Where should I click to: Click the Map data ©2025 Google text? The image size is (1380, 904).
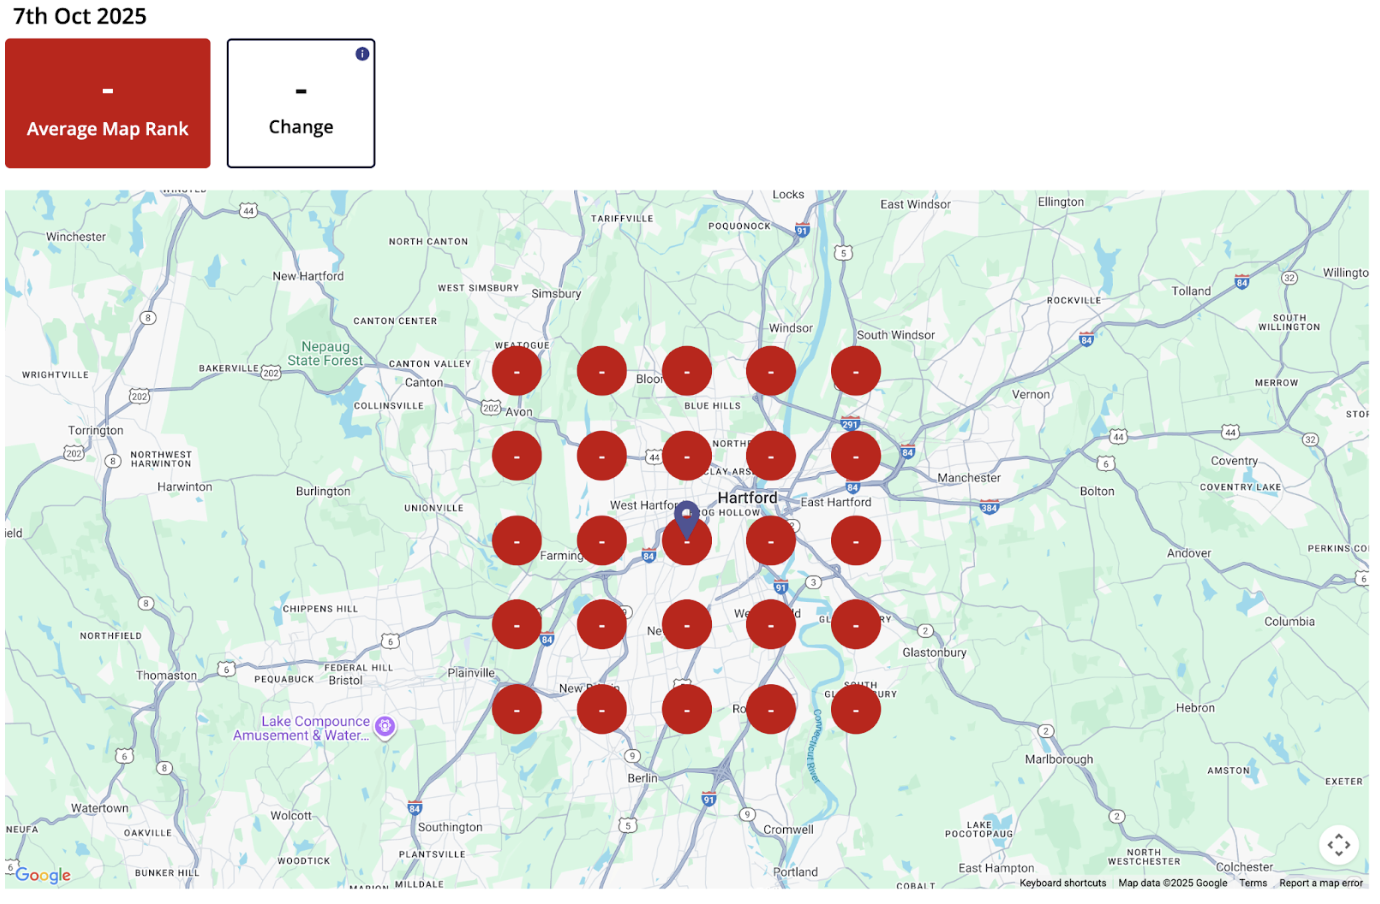pyautogui.click(x=1171, y=883)
